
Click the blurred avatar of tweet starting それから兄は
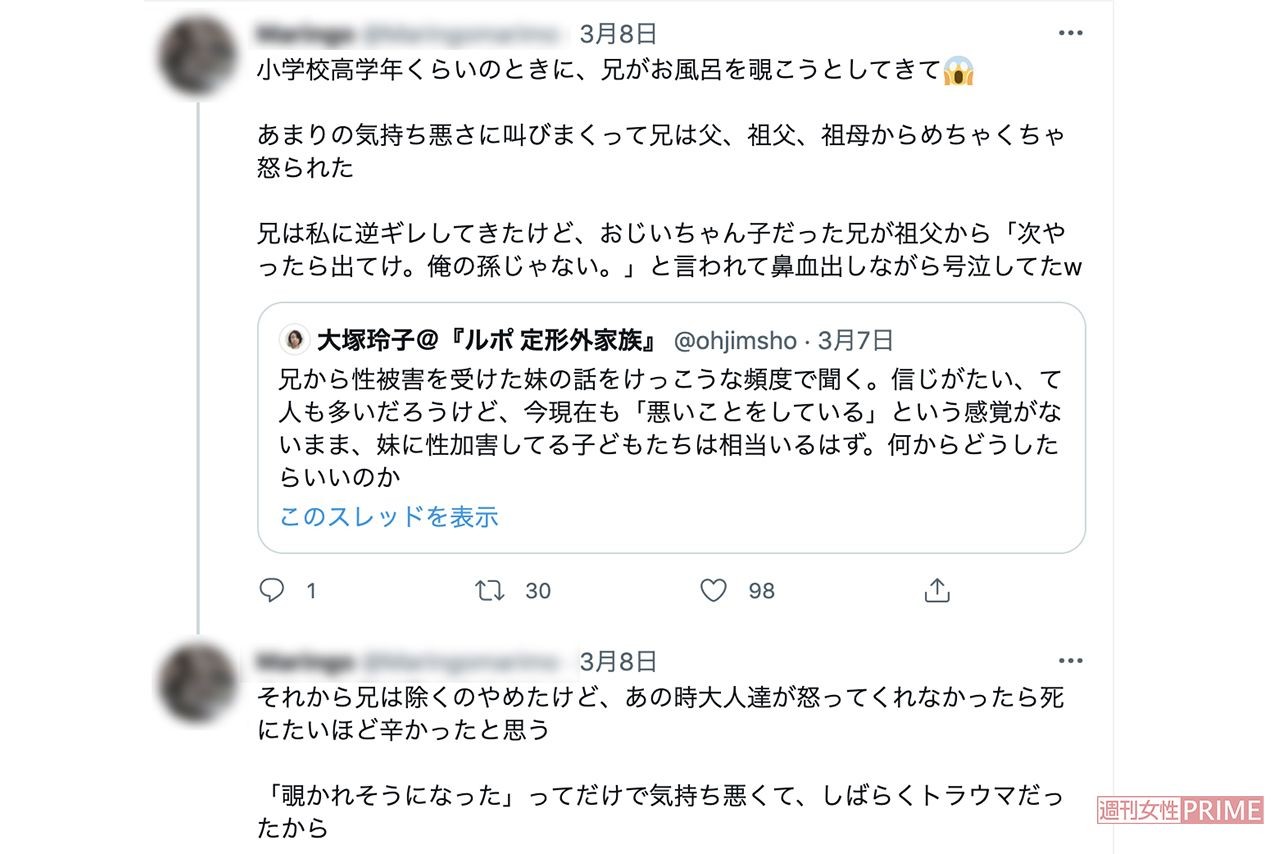[x=197, y=683]
